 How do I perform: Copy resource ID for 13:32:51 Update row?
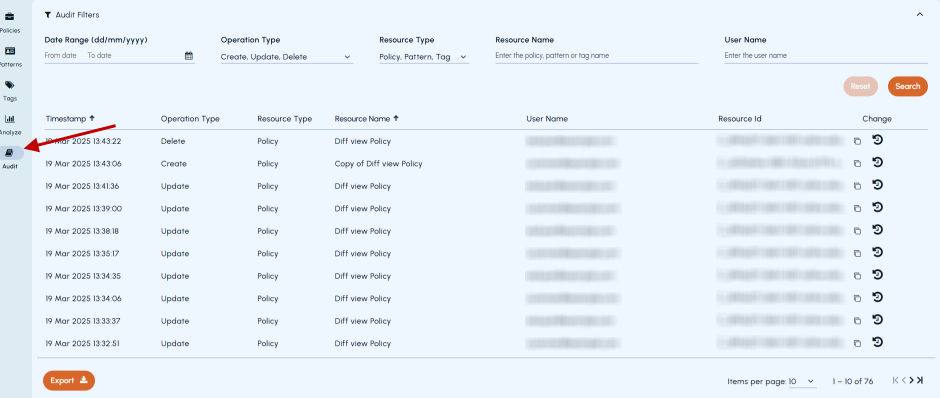click(857, 343)
